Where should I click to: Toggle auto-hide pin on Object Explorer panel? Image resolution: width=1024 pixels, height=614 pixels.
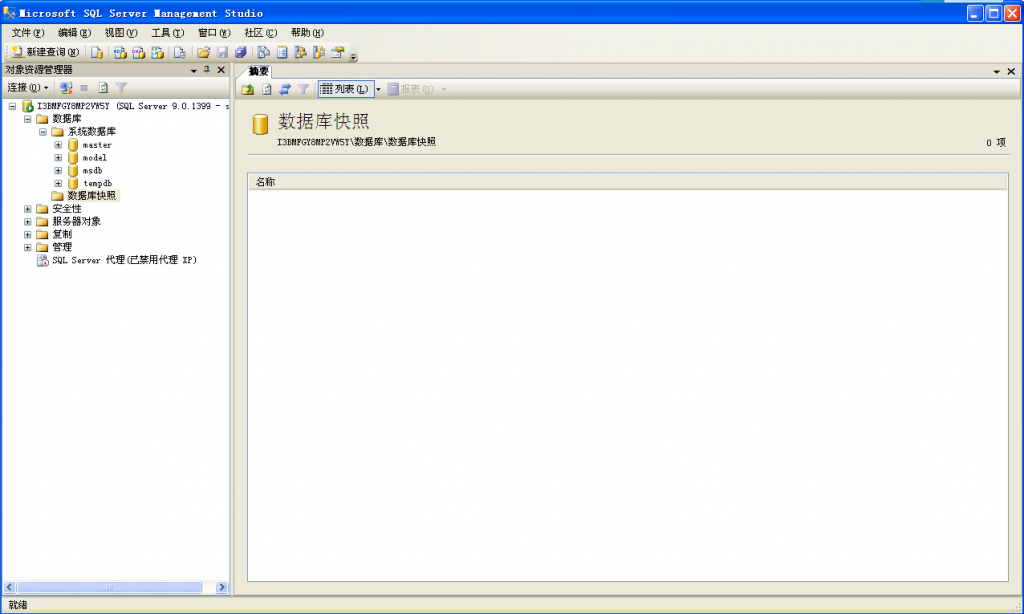(205, 70)
